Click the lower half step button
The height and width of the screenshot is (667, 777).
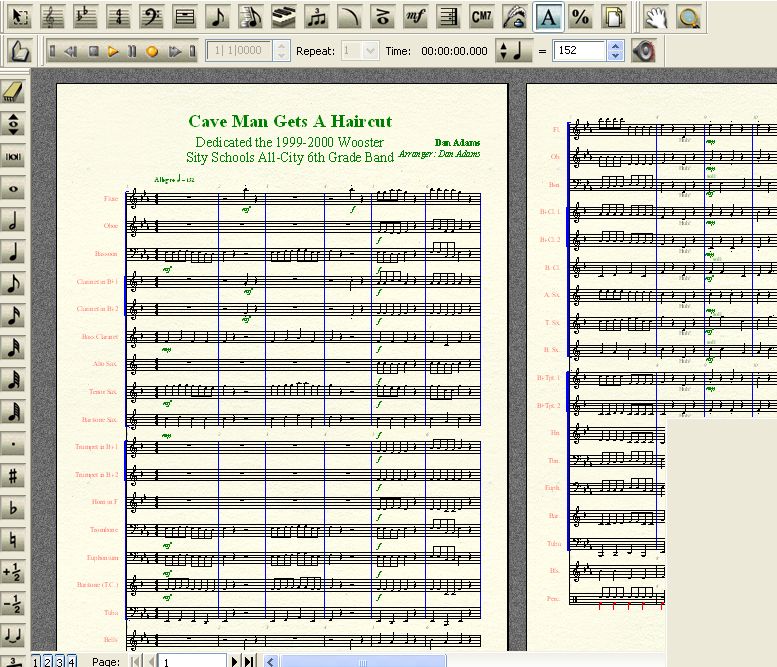[x=13, y=604]
